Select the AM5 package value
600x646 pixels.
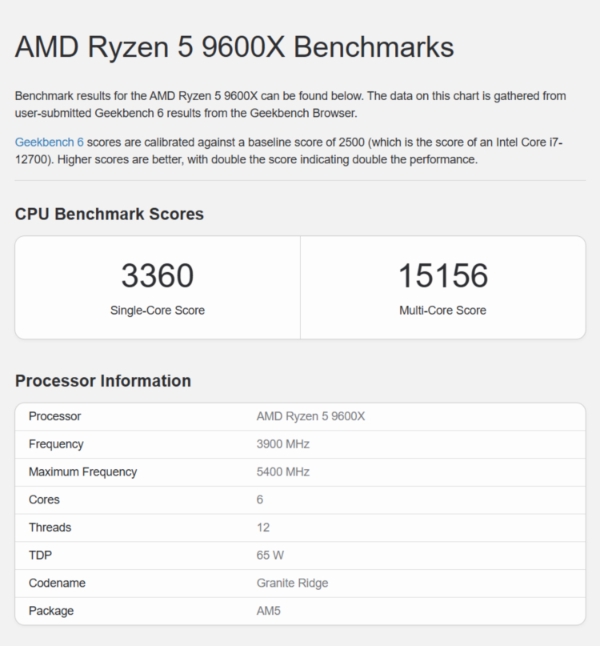[x=269, y=611]
